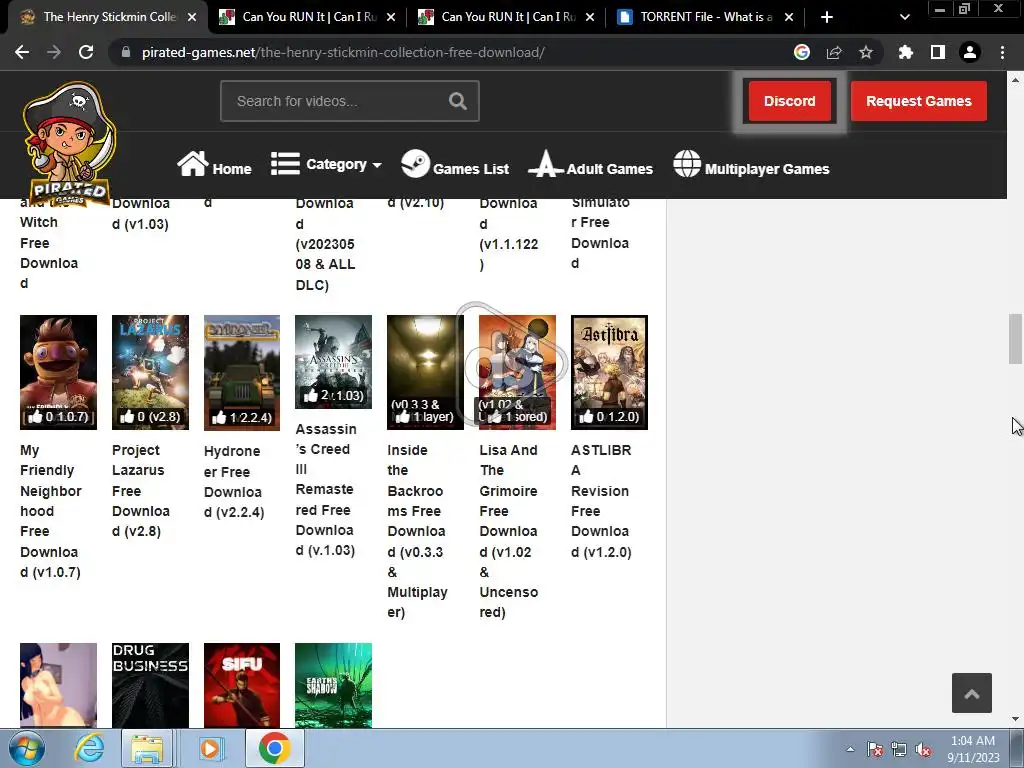Open Lisa And The Grimoire title link
The height and width of the screenshot is (768, 1024).
point(509,531)
